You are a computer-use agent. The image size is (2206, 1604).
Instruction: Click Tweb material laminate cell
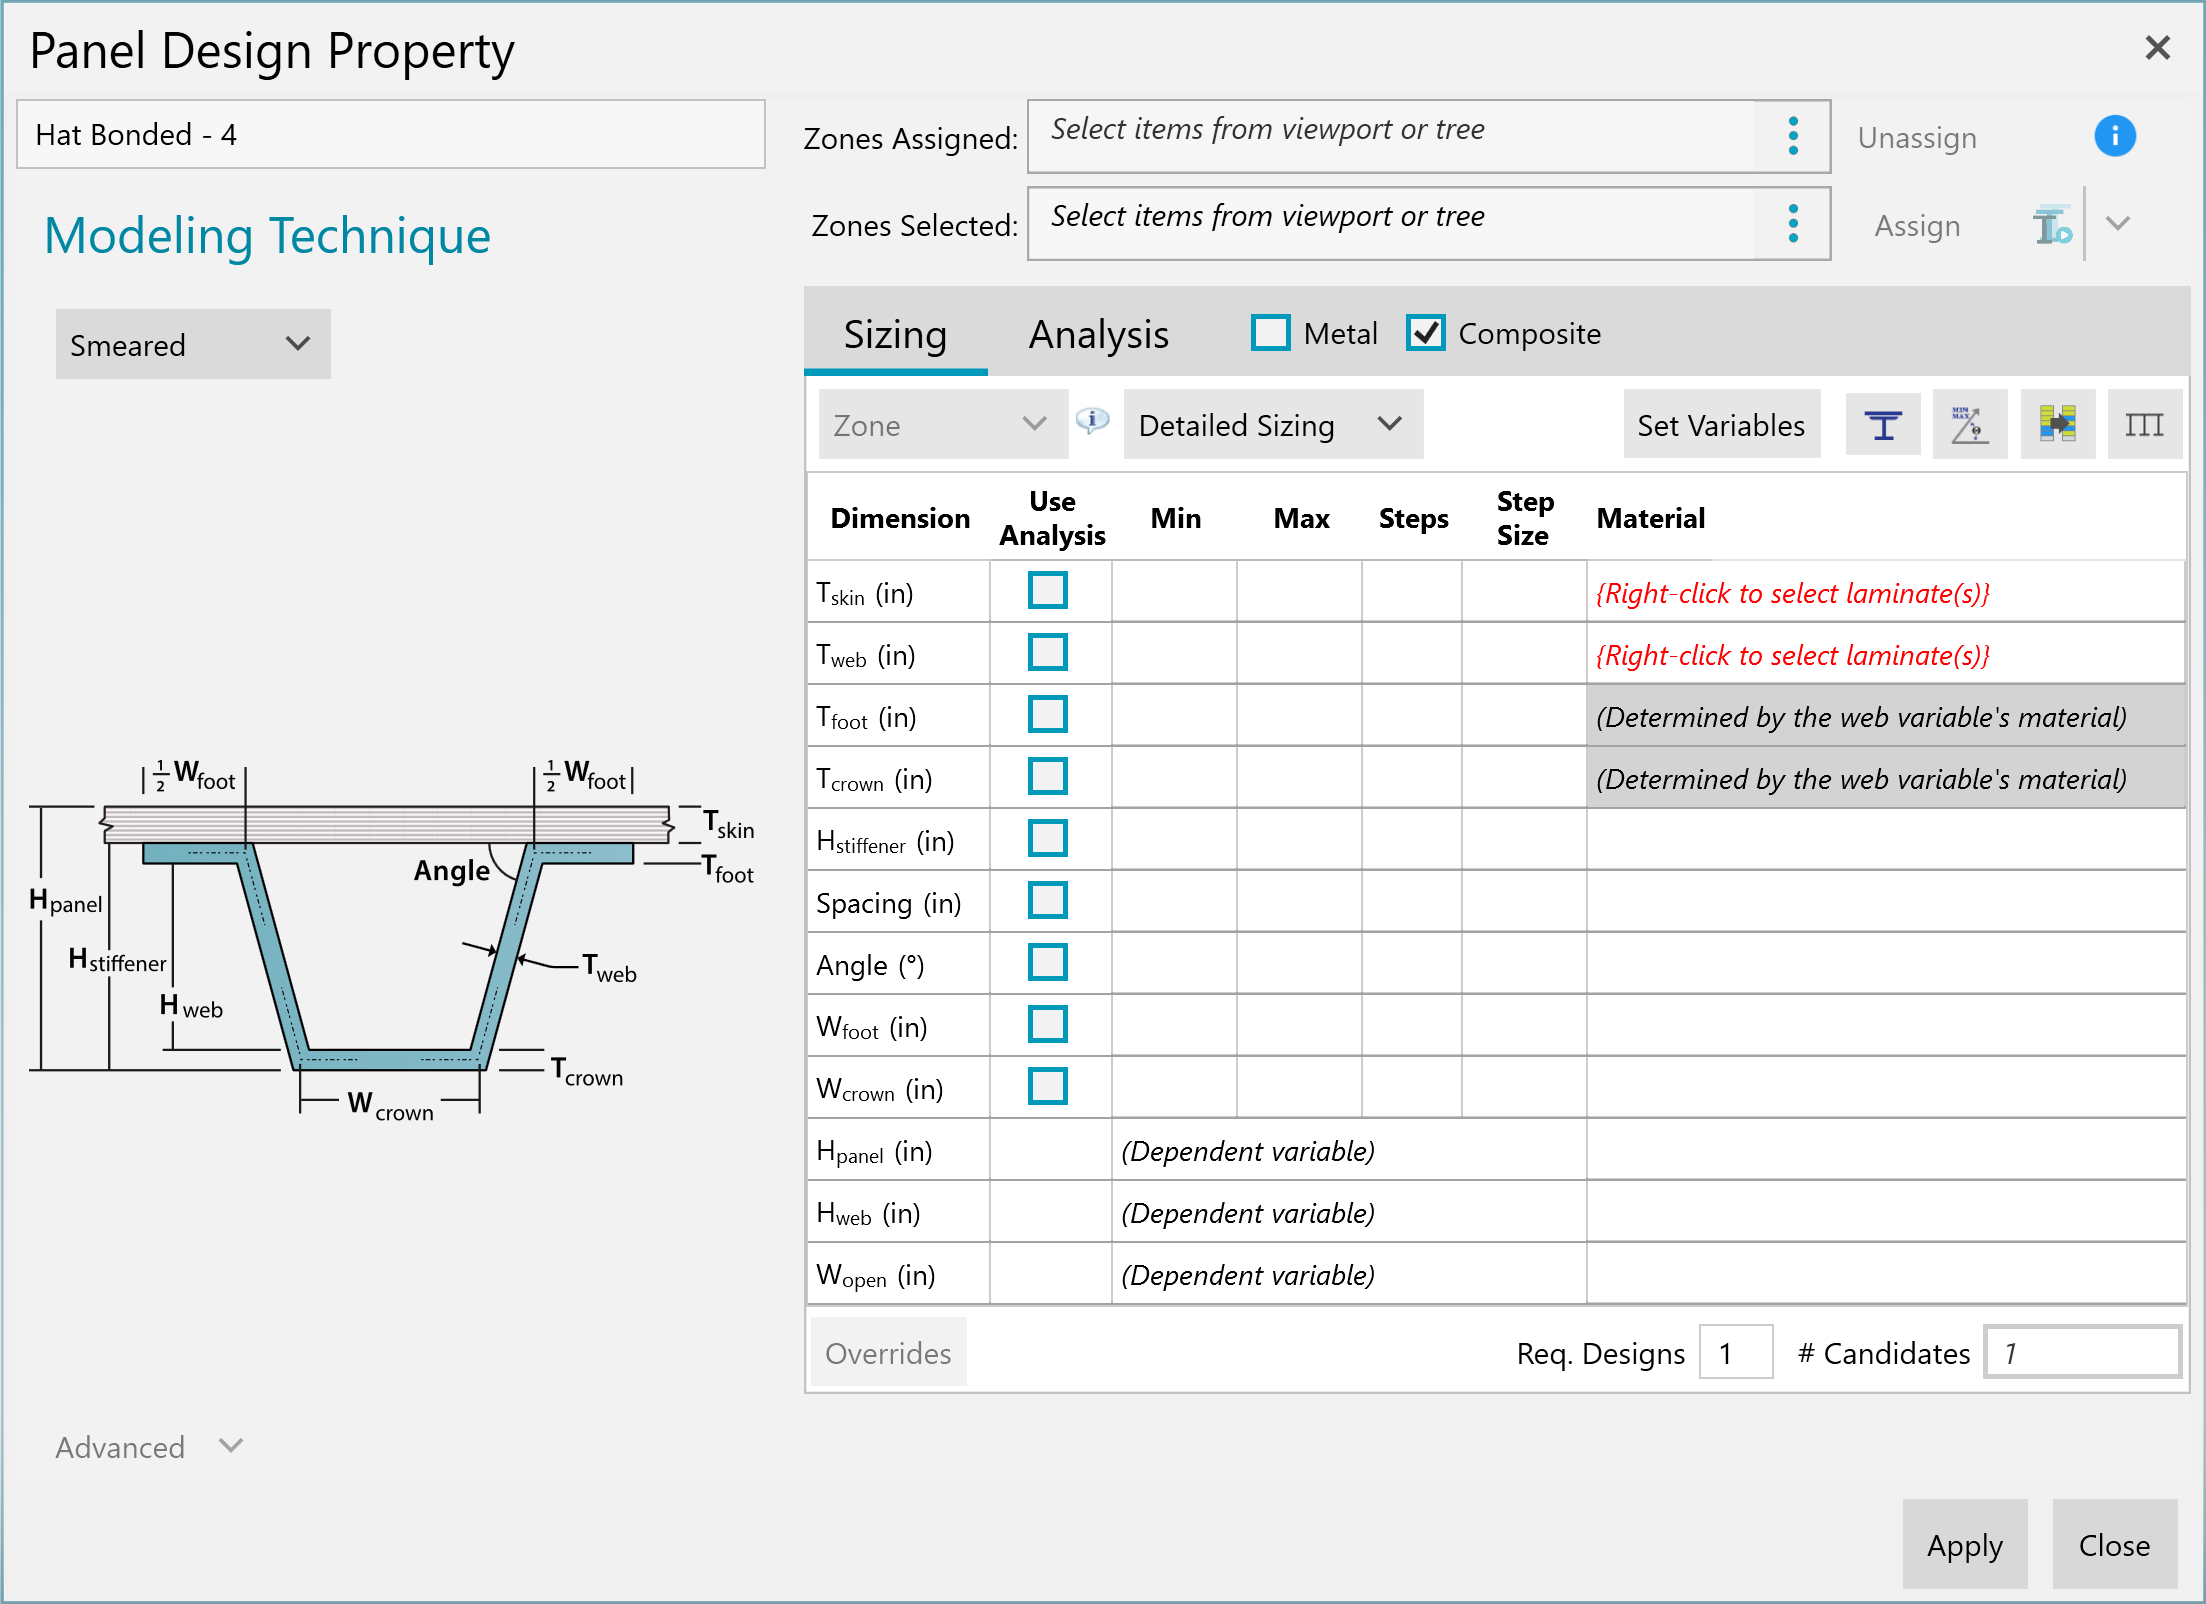1885,654
